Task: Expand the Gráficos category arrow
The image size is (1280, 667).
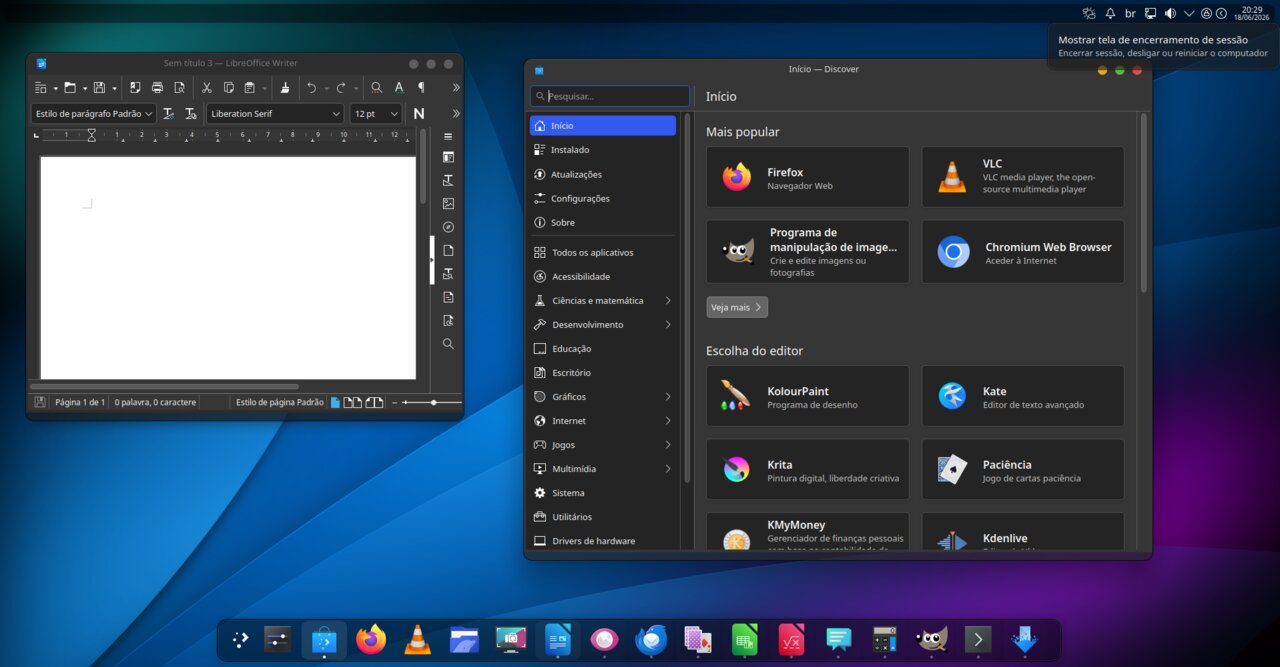Action: tap(668, 397)
